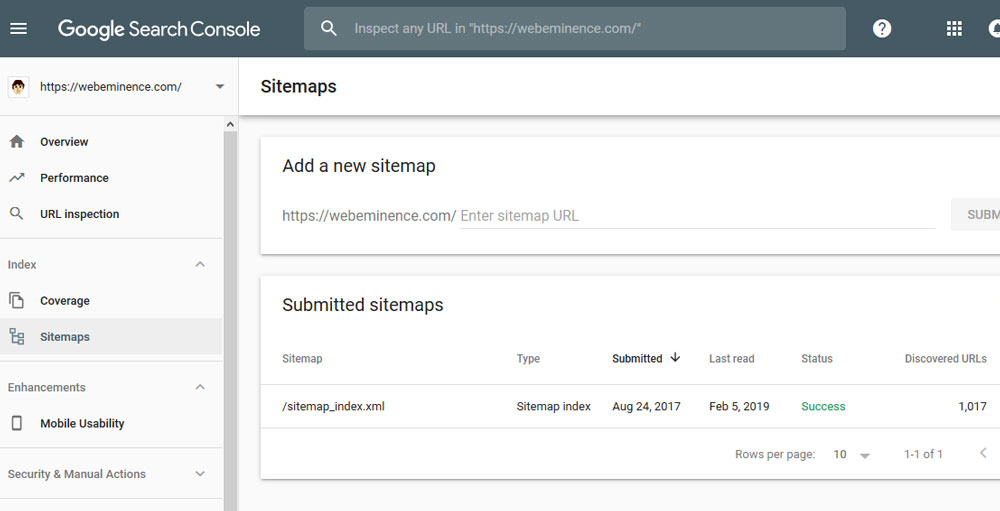Click the previous page chevron

(x=983, y=453)
